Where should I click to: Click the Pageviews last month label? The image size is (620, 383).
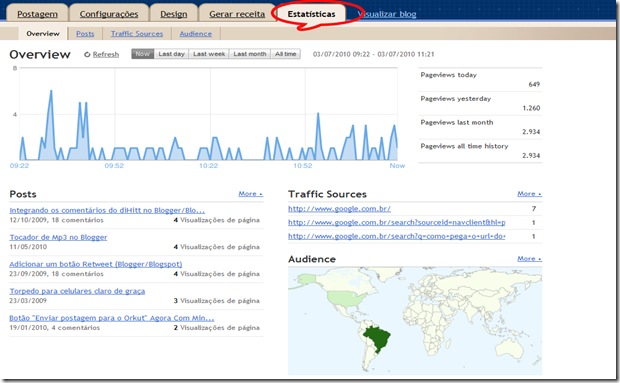(x=457, y=123)
